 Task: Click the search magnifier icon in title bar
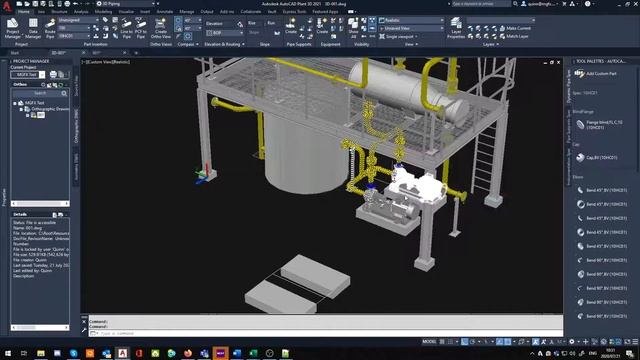516,4
